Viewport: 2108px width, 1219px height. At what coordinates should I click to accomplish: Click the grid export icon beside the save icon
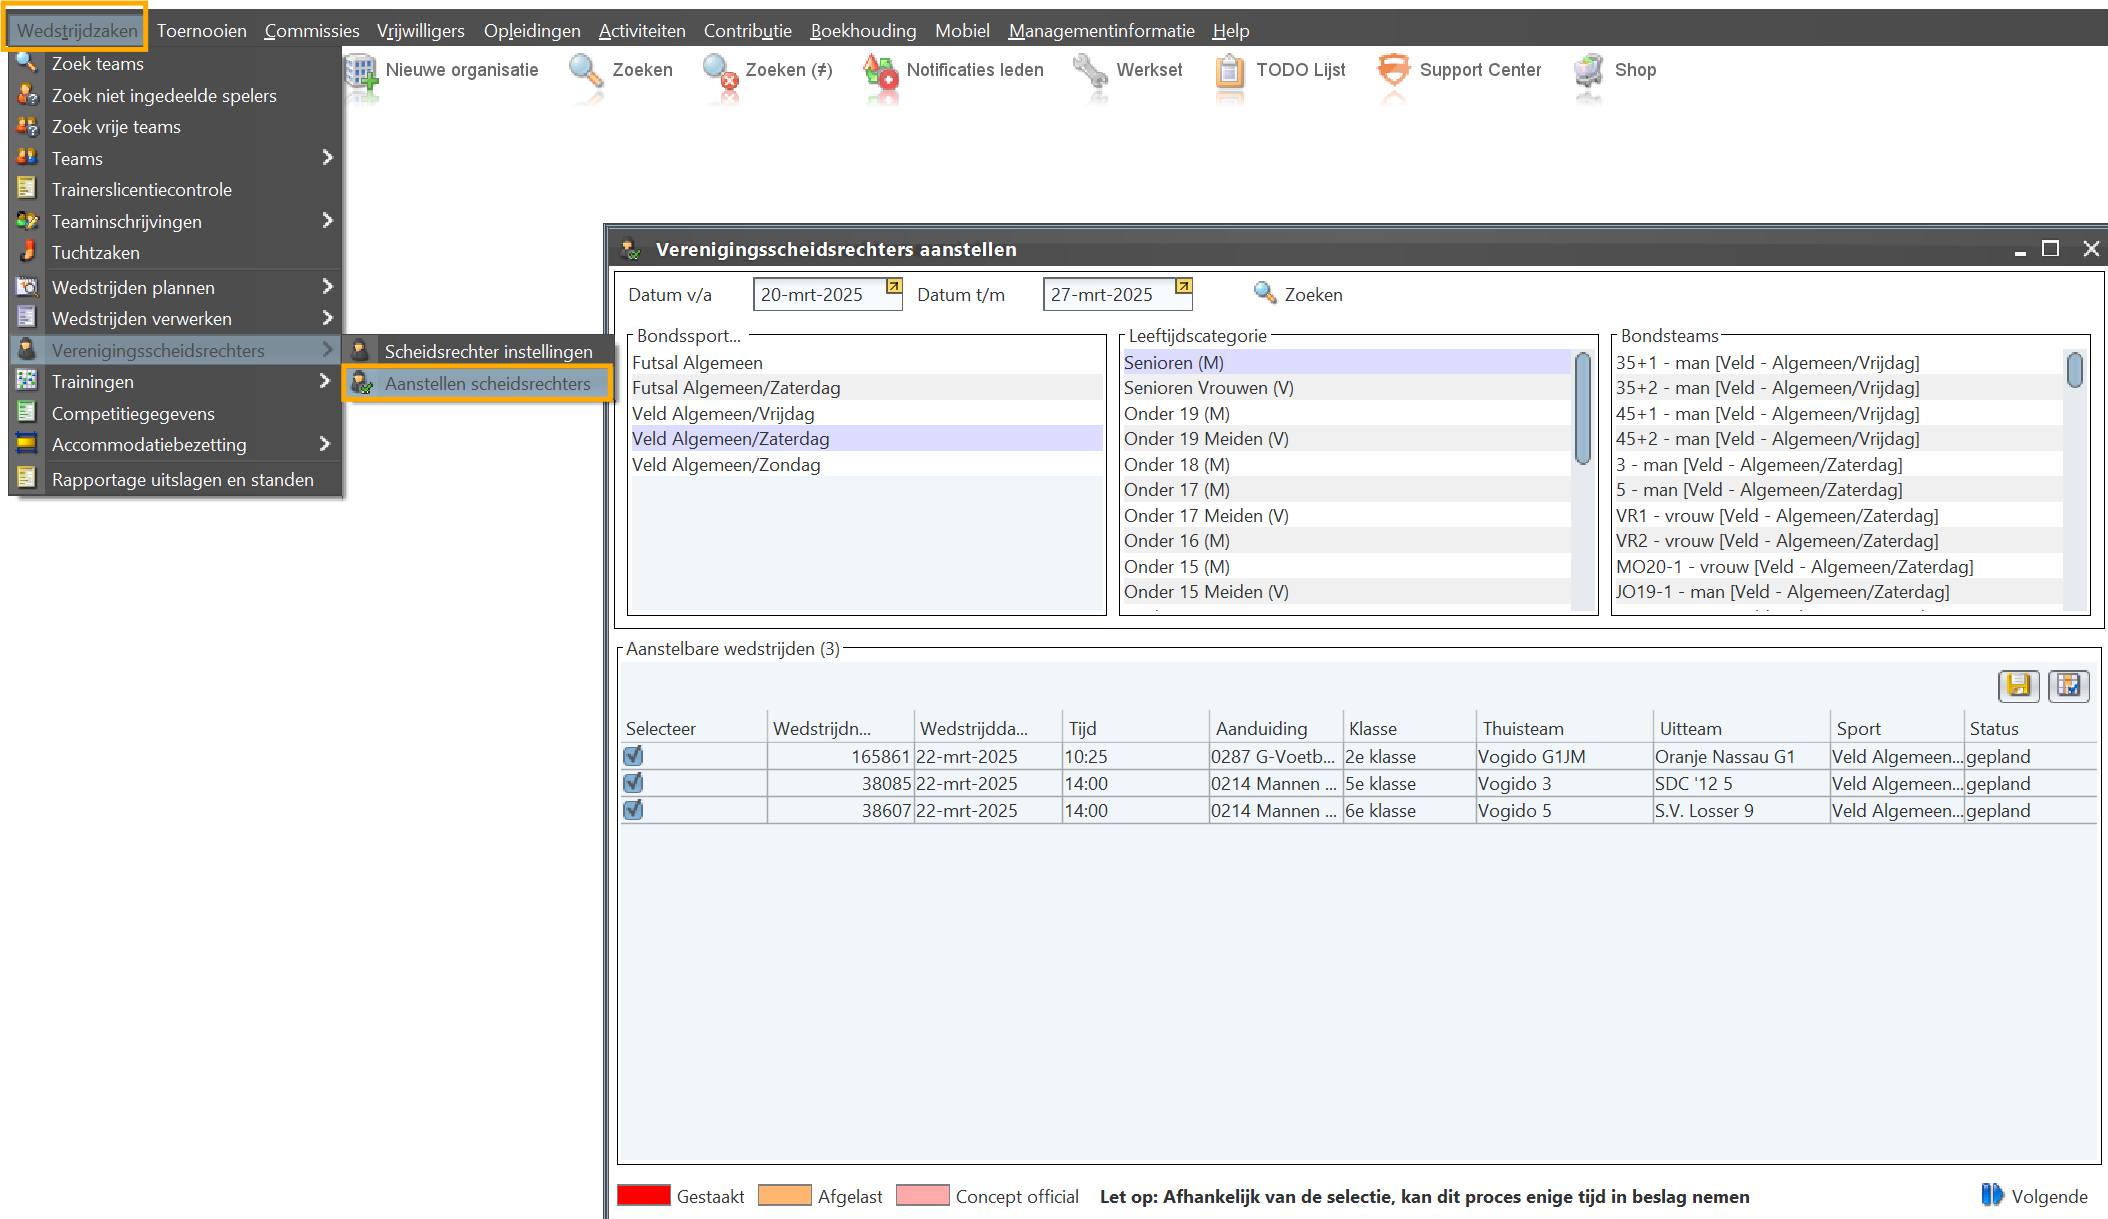(2068, 685)
